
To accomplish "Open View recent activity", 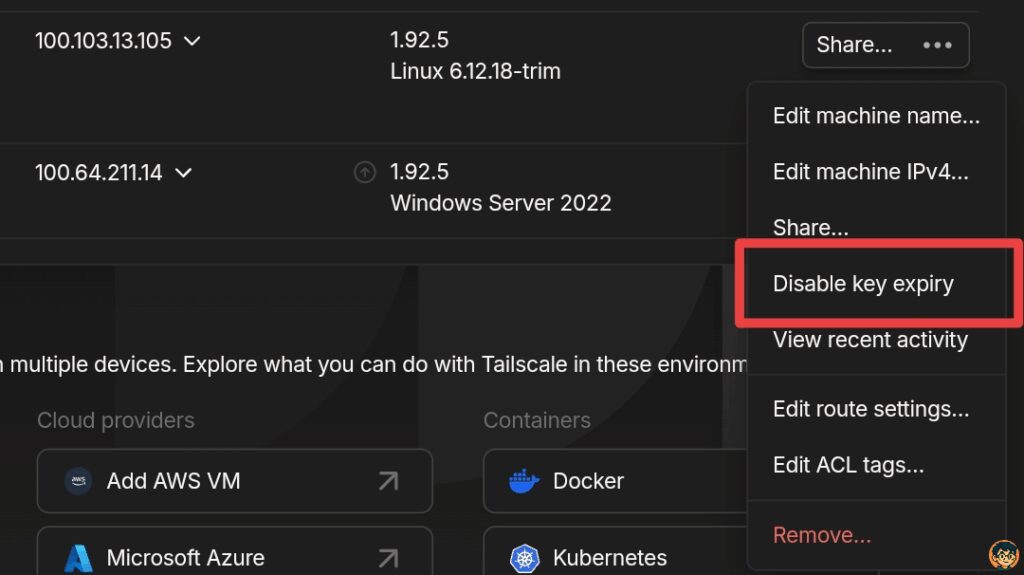I will 870,340.
